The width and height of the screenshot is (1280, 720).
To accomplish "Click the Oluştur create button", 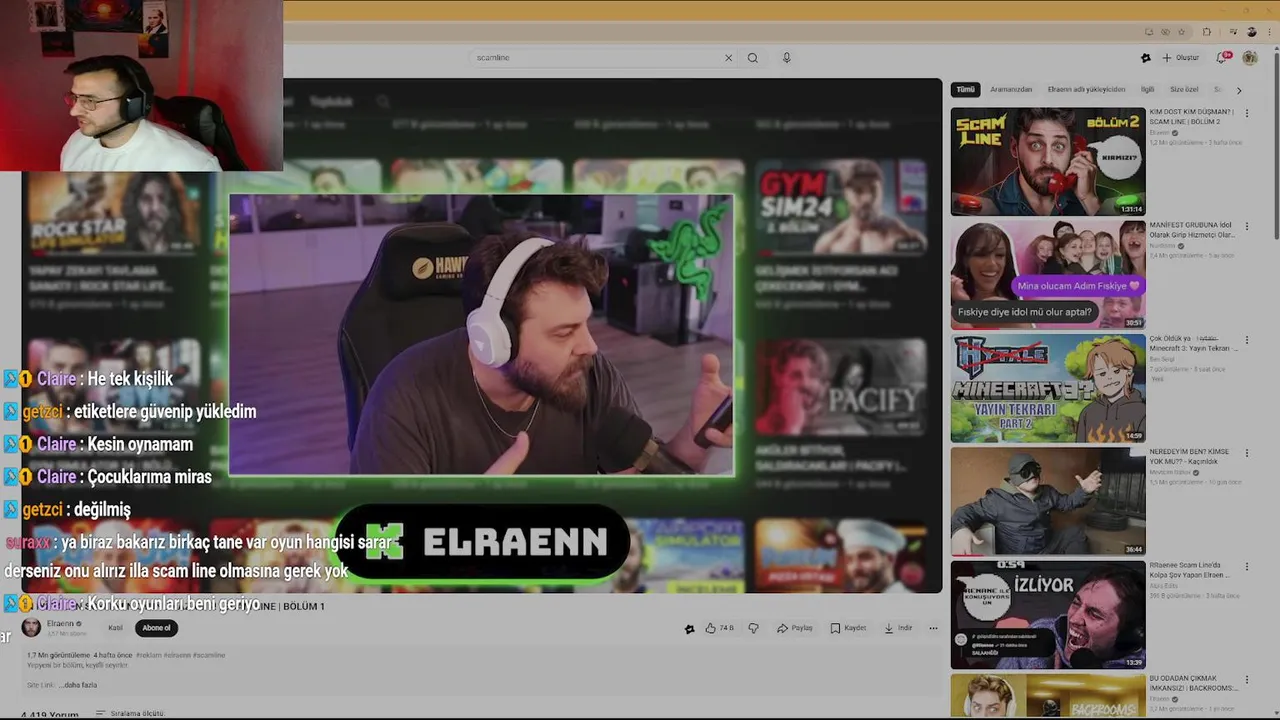I will [x=1180, y=58].
